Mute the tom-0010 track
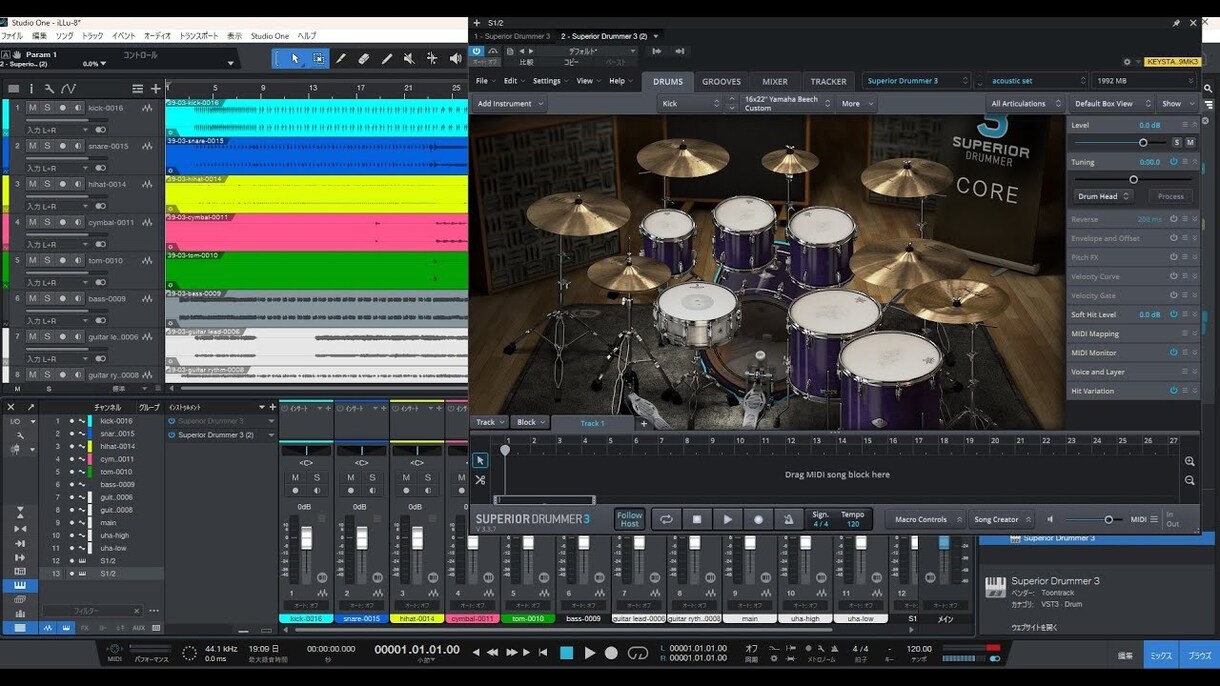Viewport: 1220px width, 686px height. coord(32,260)
